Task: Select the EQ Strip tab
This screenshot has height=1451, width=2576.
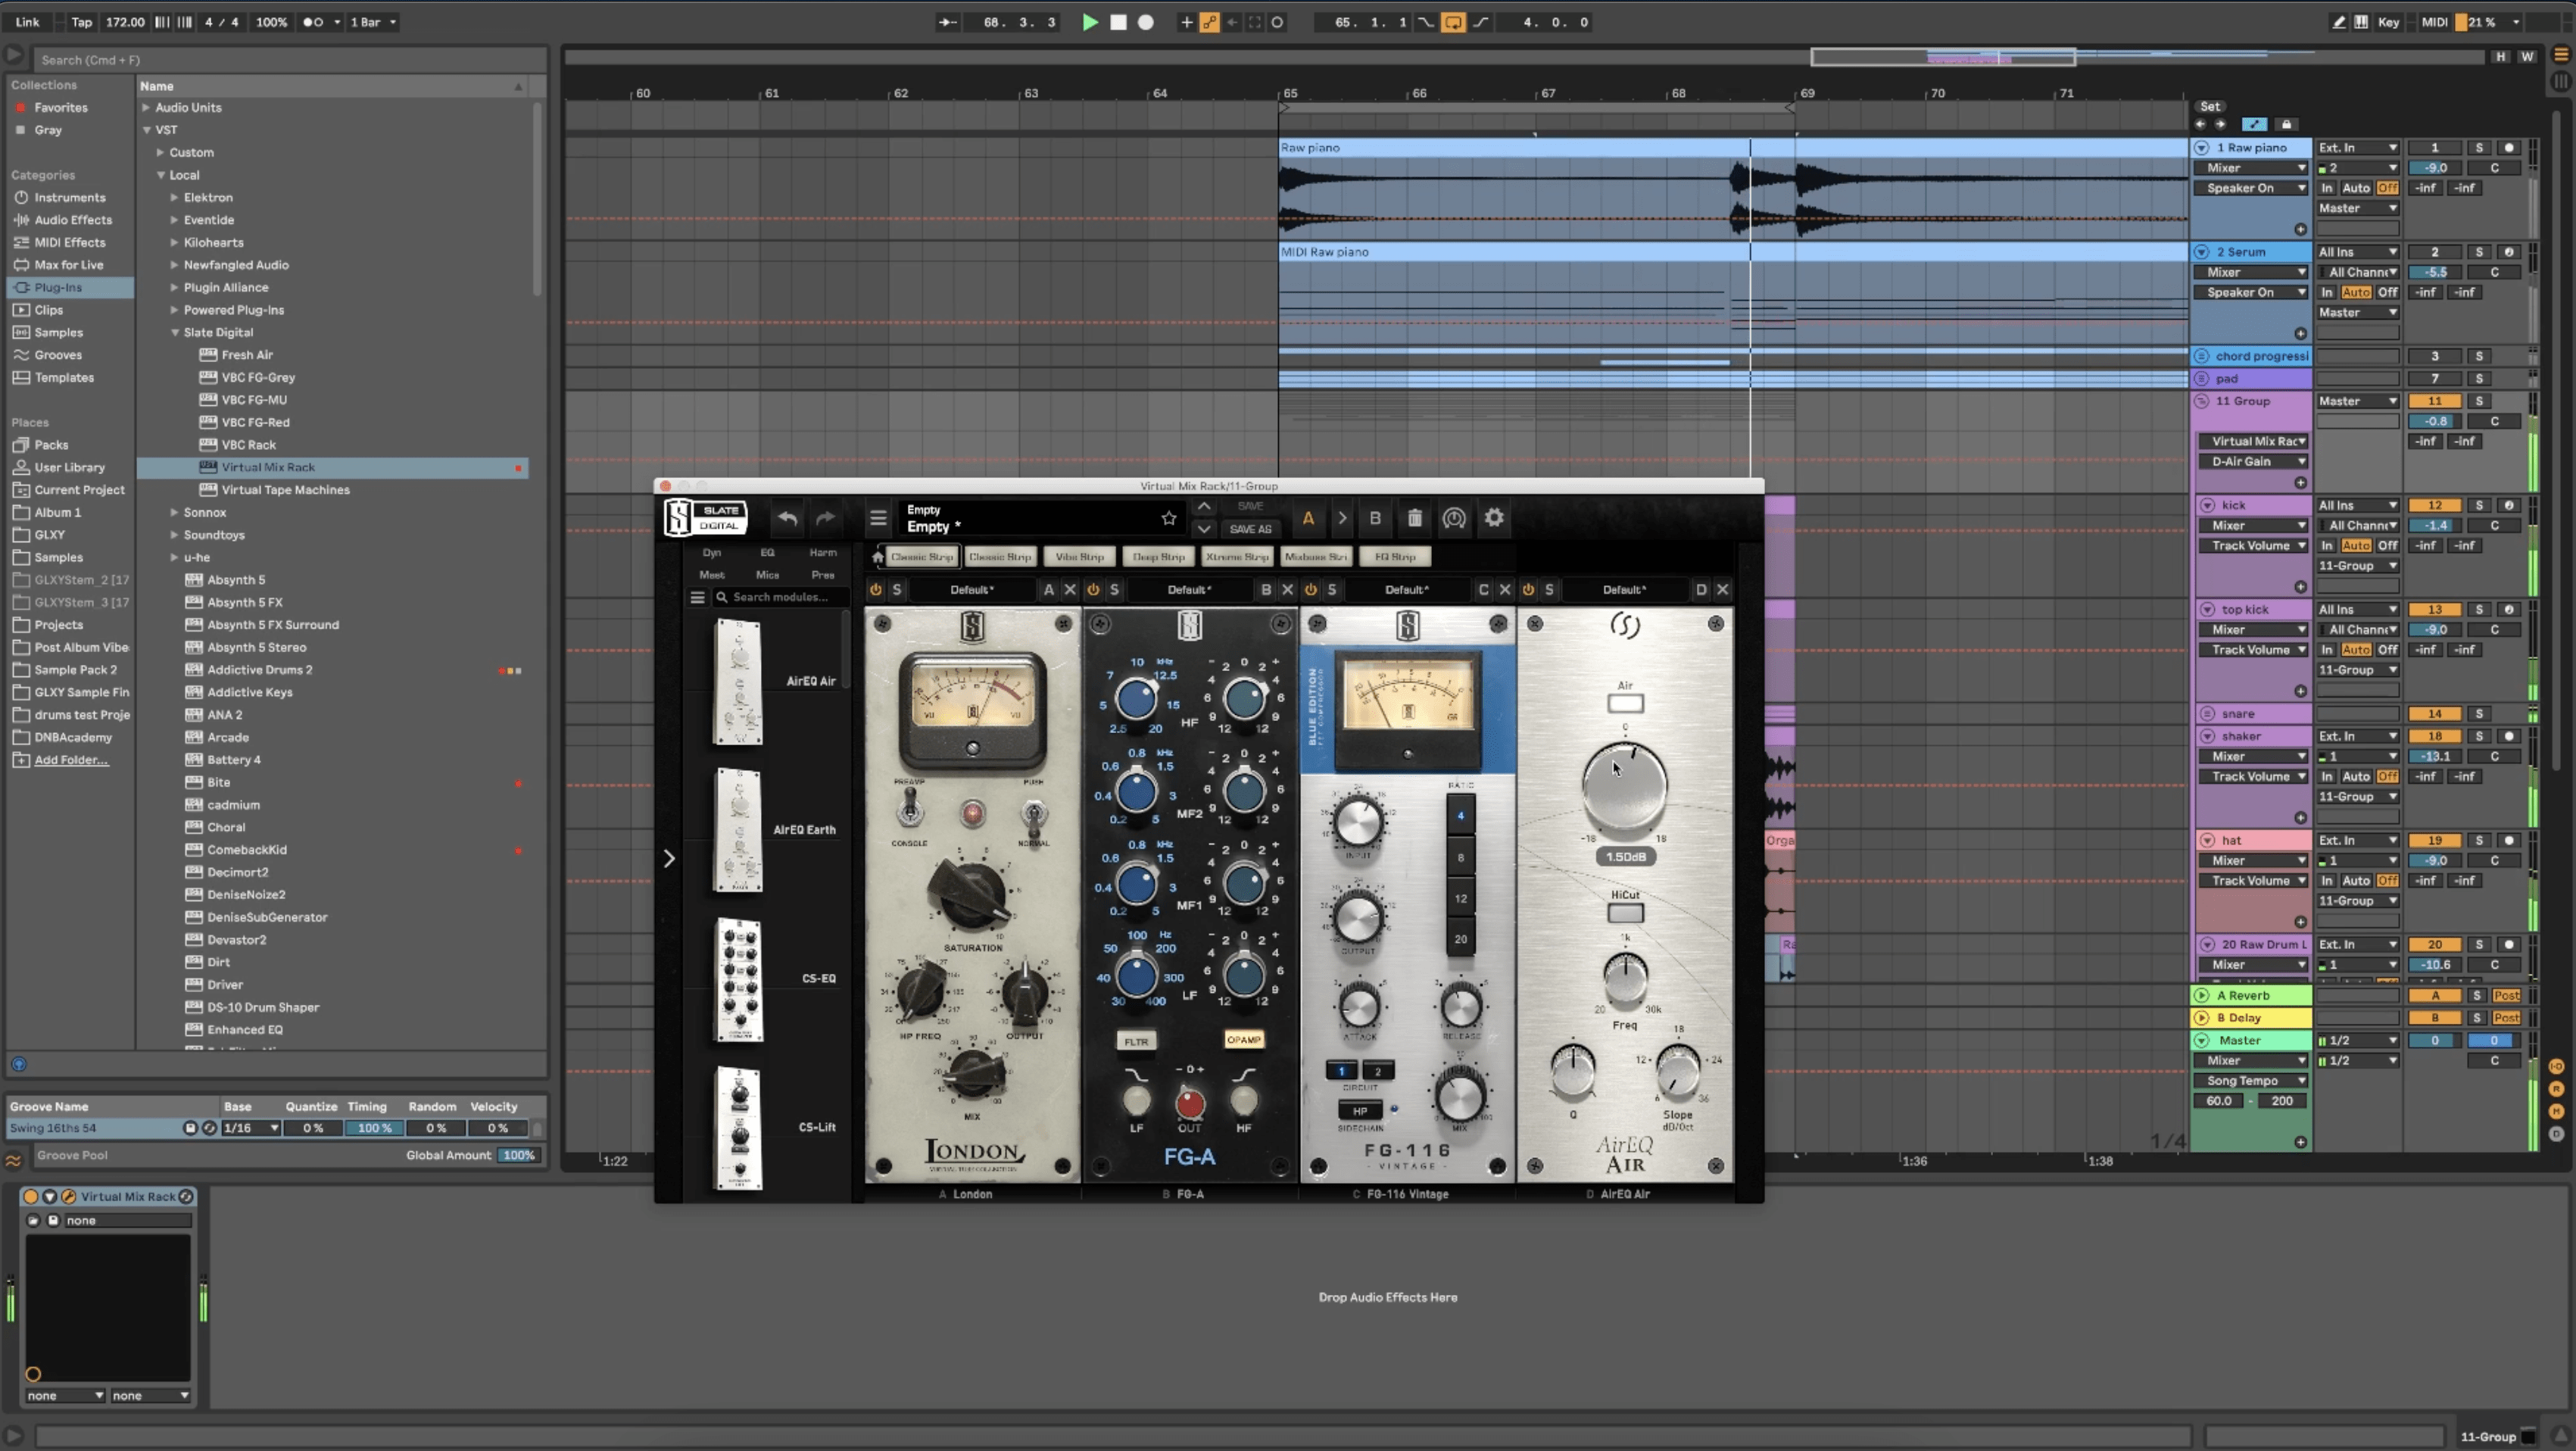Action: [1395, 557]
